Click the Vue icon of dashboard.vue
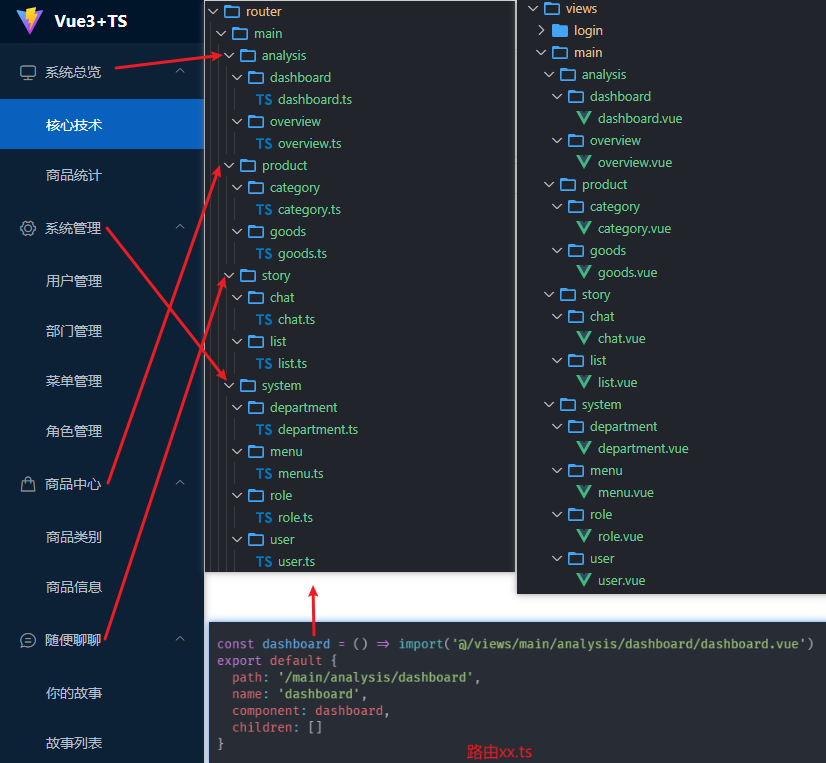Viewport: 826px width, 763px height. [584, 118]
